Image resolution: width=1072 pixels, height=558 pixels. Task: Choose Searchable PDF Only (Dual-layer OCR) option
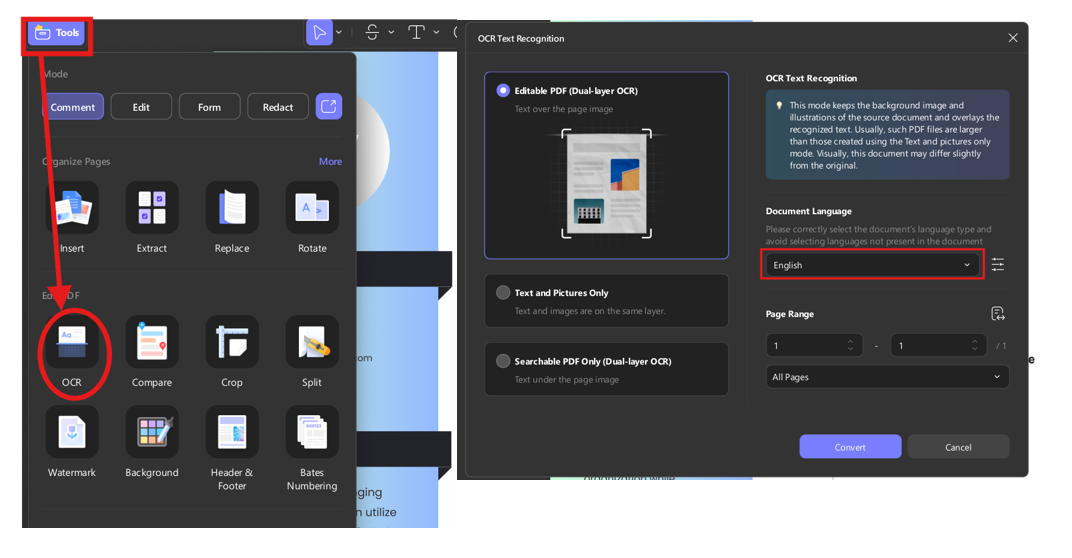[x=606, y=369]
